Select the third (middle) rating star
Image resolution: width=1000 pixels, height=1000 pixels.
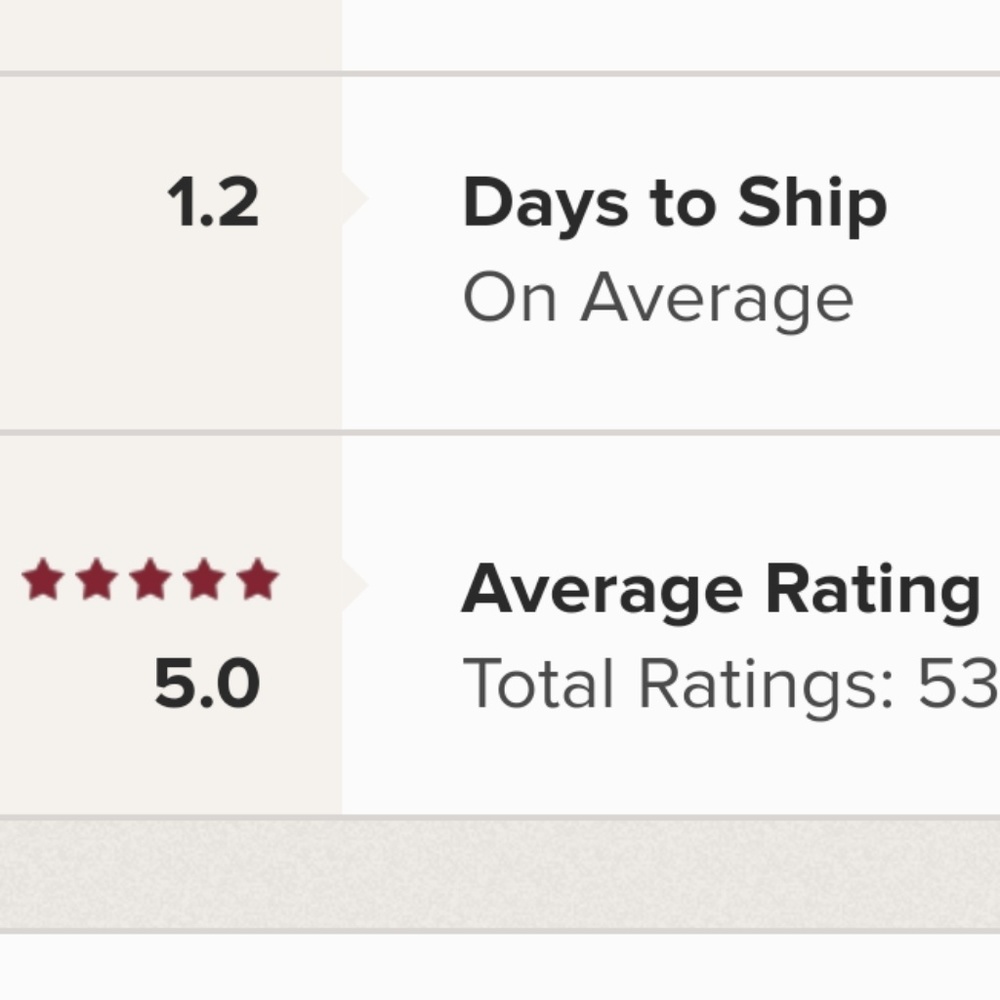coord(150,580)
